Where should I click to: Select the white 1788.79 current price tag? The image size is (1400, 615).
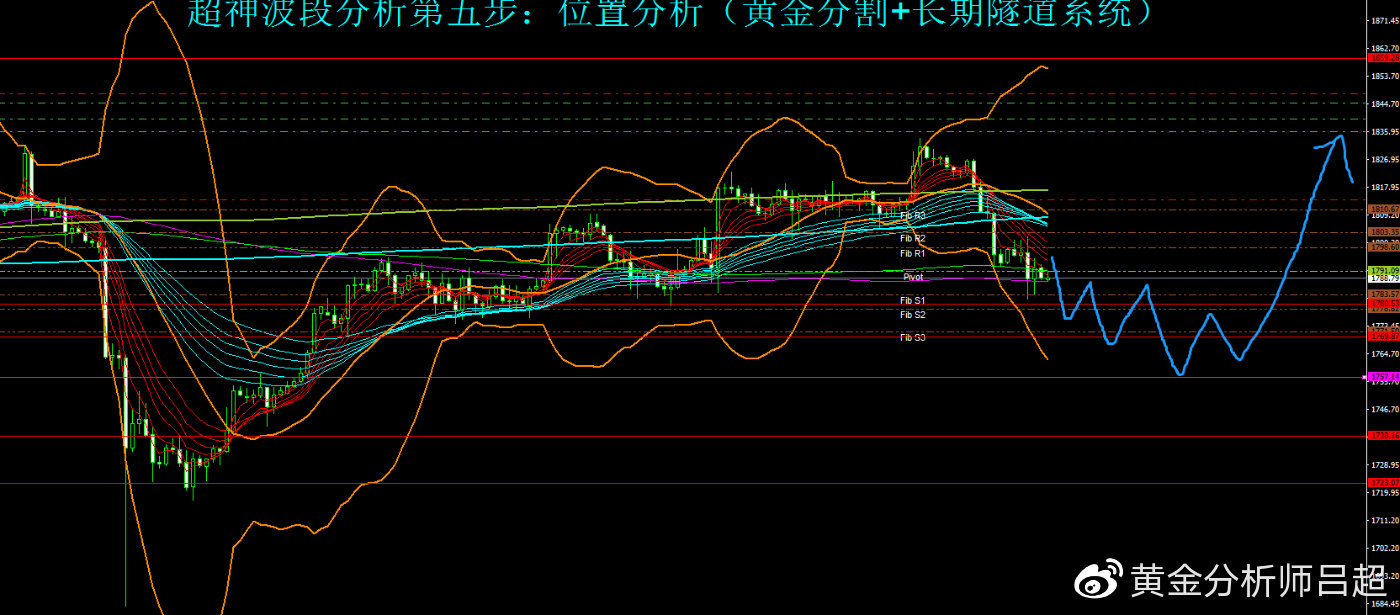pos(1383,279)
